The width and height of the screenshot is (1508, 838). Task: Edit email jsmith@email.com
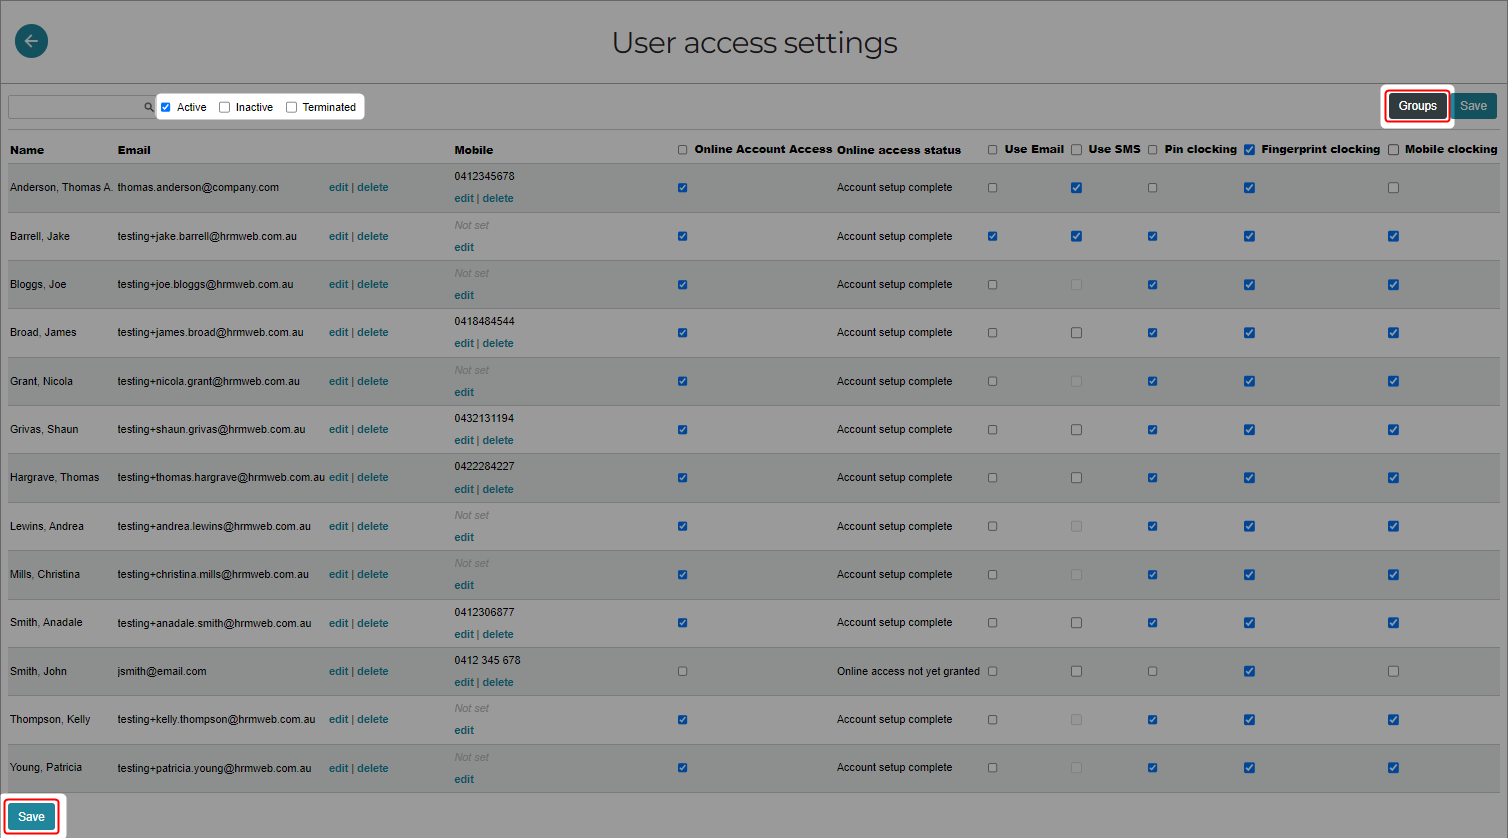pyautogui.click(x=338, y=672)
